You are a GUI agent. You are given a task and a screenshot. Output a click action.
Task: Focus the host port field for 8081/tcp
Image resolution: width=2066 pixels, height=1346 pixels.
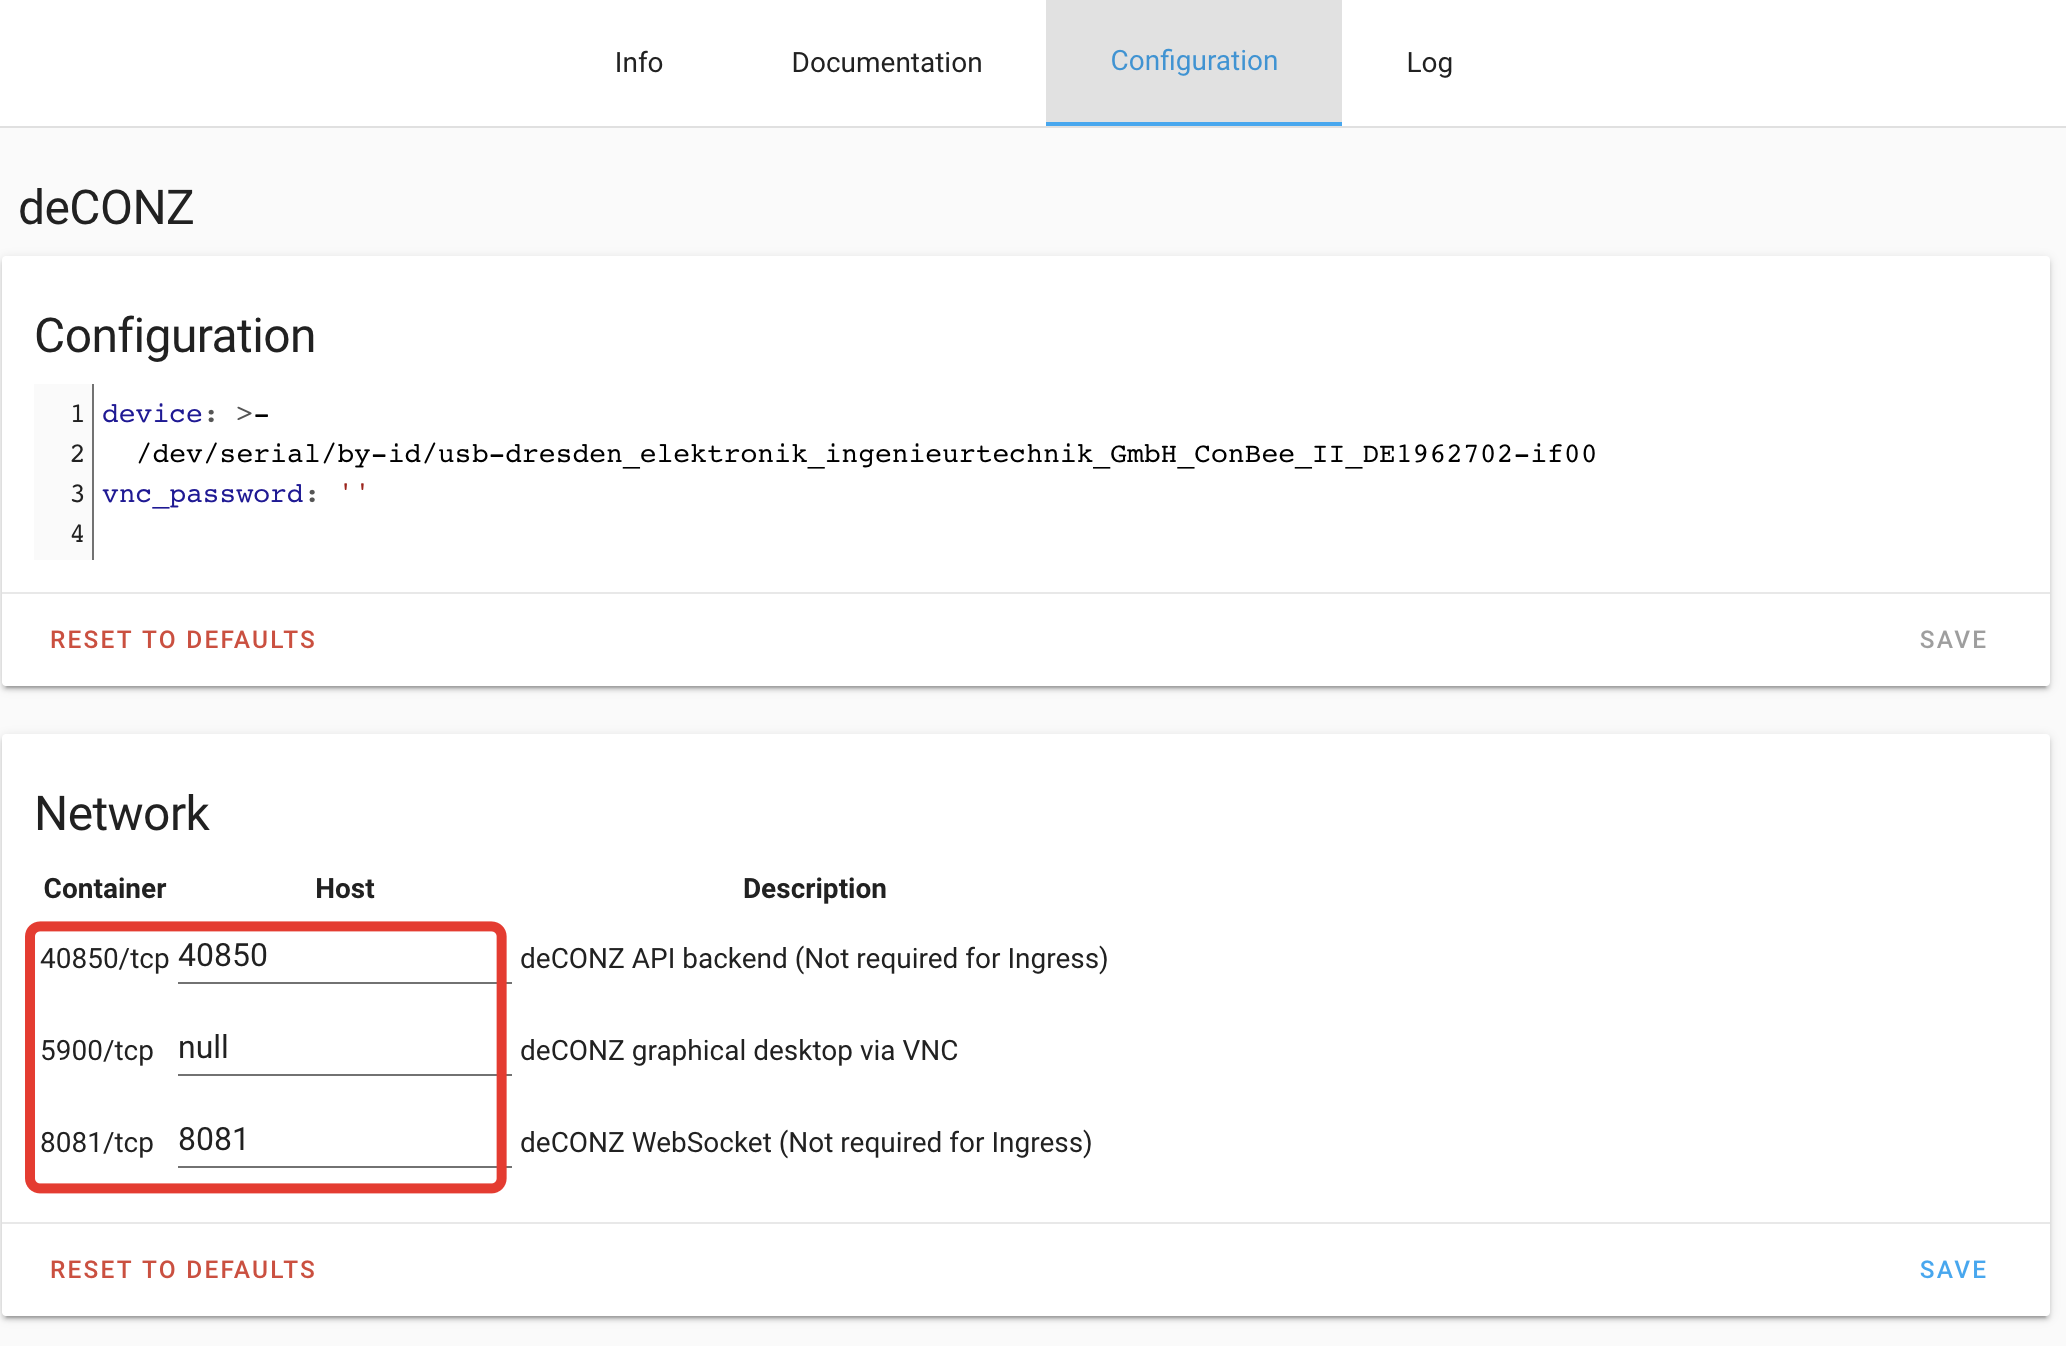coord(335,1140)
